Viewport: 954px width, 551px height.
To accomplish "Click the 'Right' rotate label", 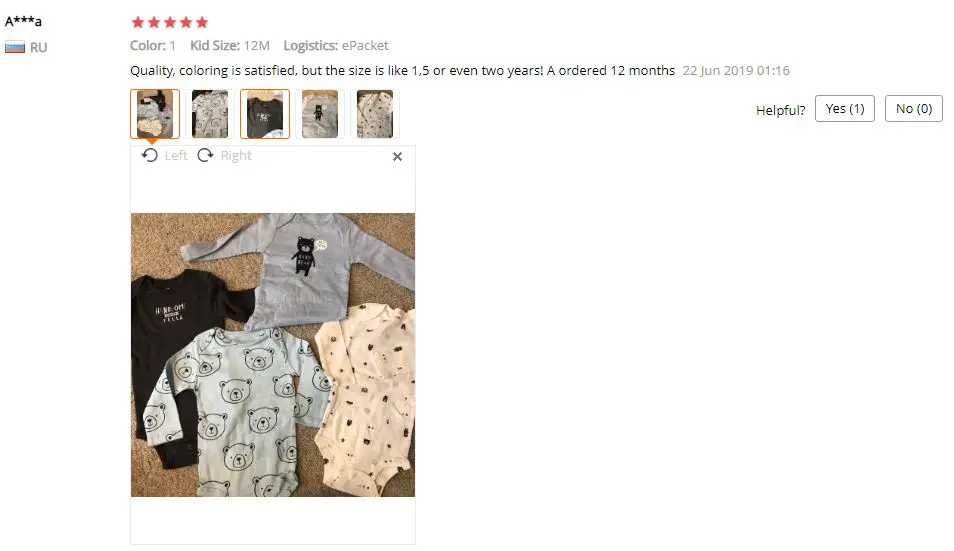I will pos(236,156).
